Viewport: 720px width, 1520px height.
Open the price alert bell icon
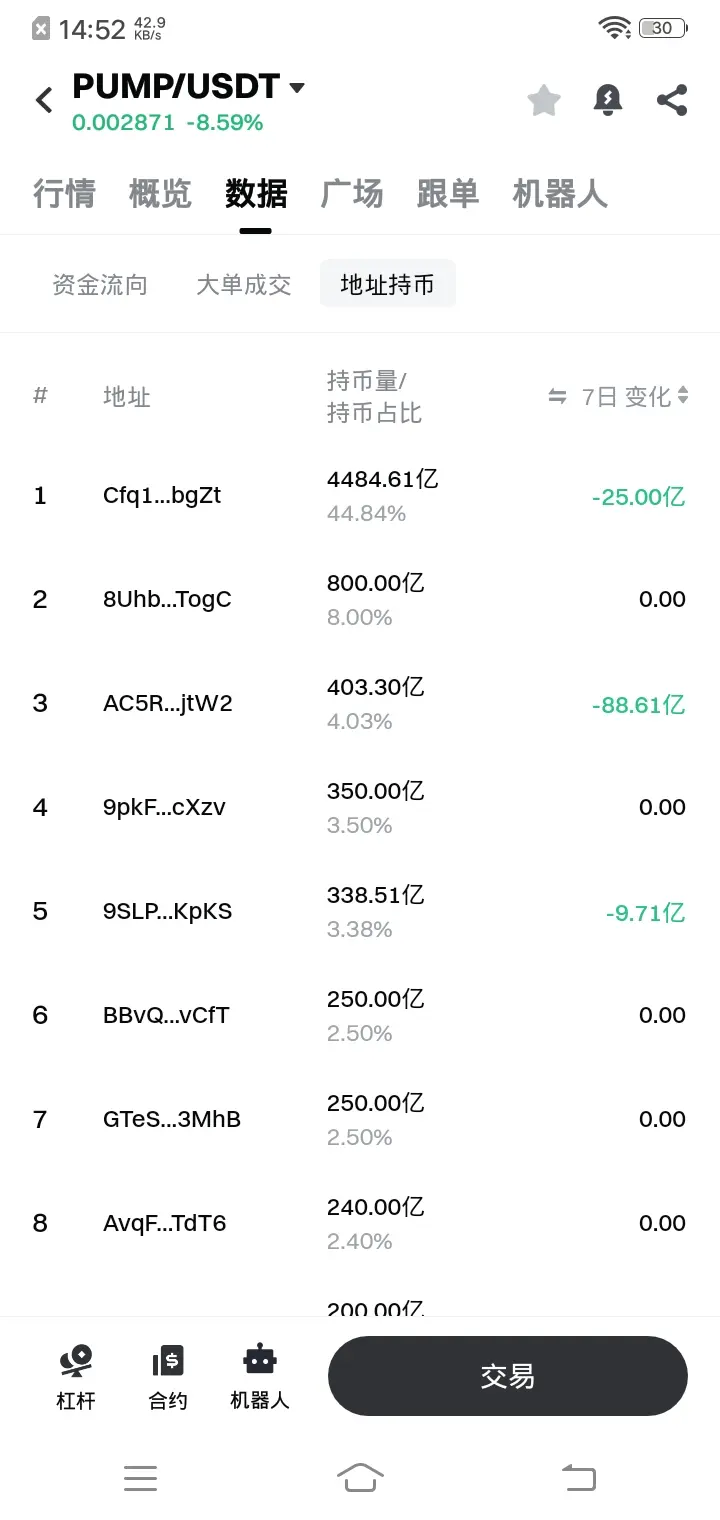pos(608,100)
